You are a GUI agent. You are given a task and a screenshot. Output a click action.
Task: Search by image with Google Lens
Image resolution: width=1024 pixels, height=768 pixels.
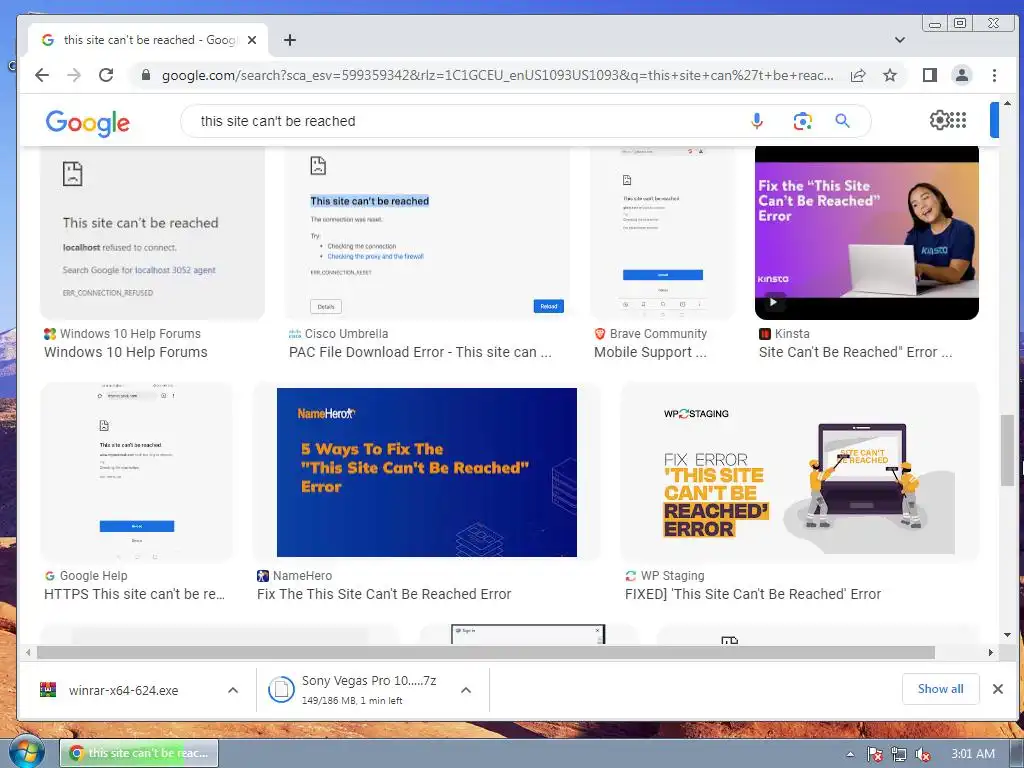pyautogui.click(x=802, y=121)
